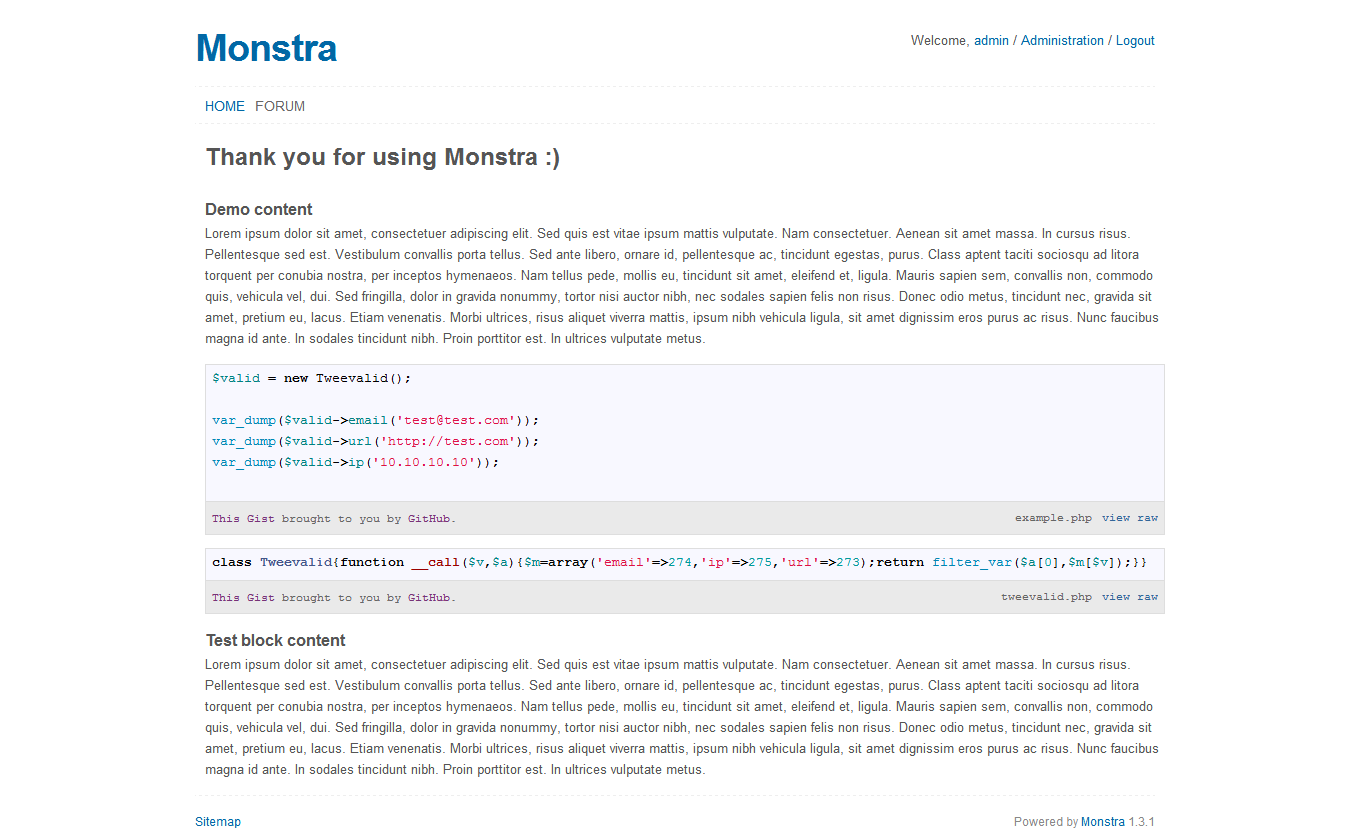Open the tweevalid.php file link
Viewport: 1349px width, 832px height.
click(x=1046, y=597)
